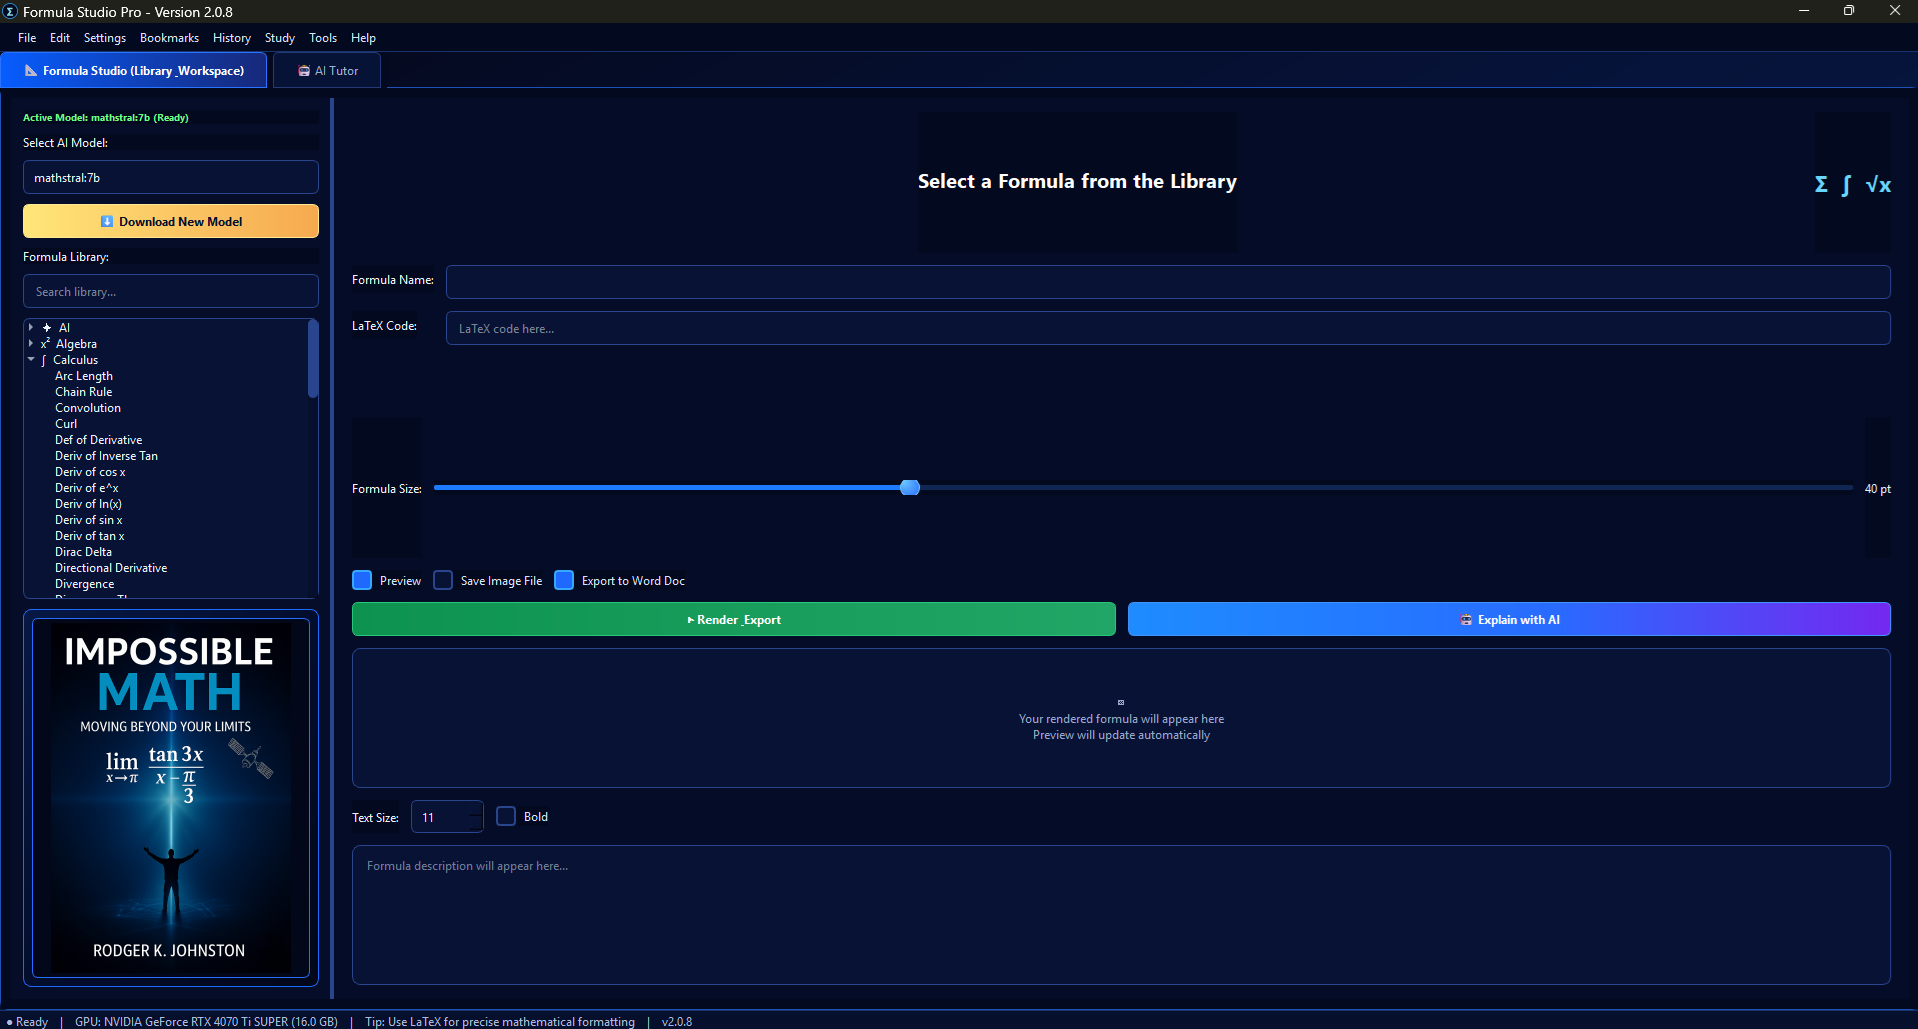Select Divergence formula
1918x1029 pixels.
point(85,584)
